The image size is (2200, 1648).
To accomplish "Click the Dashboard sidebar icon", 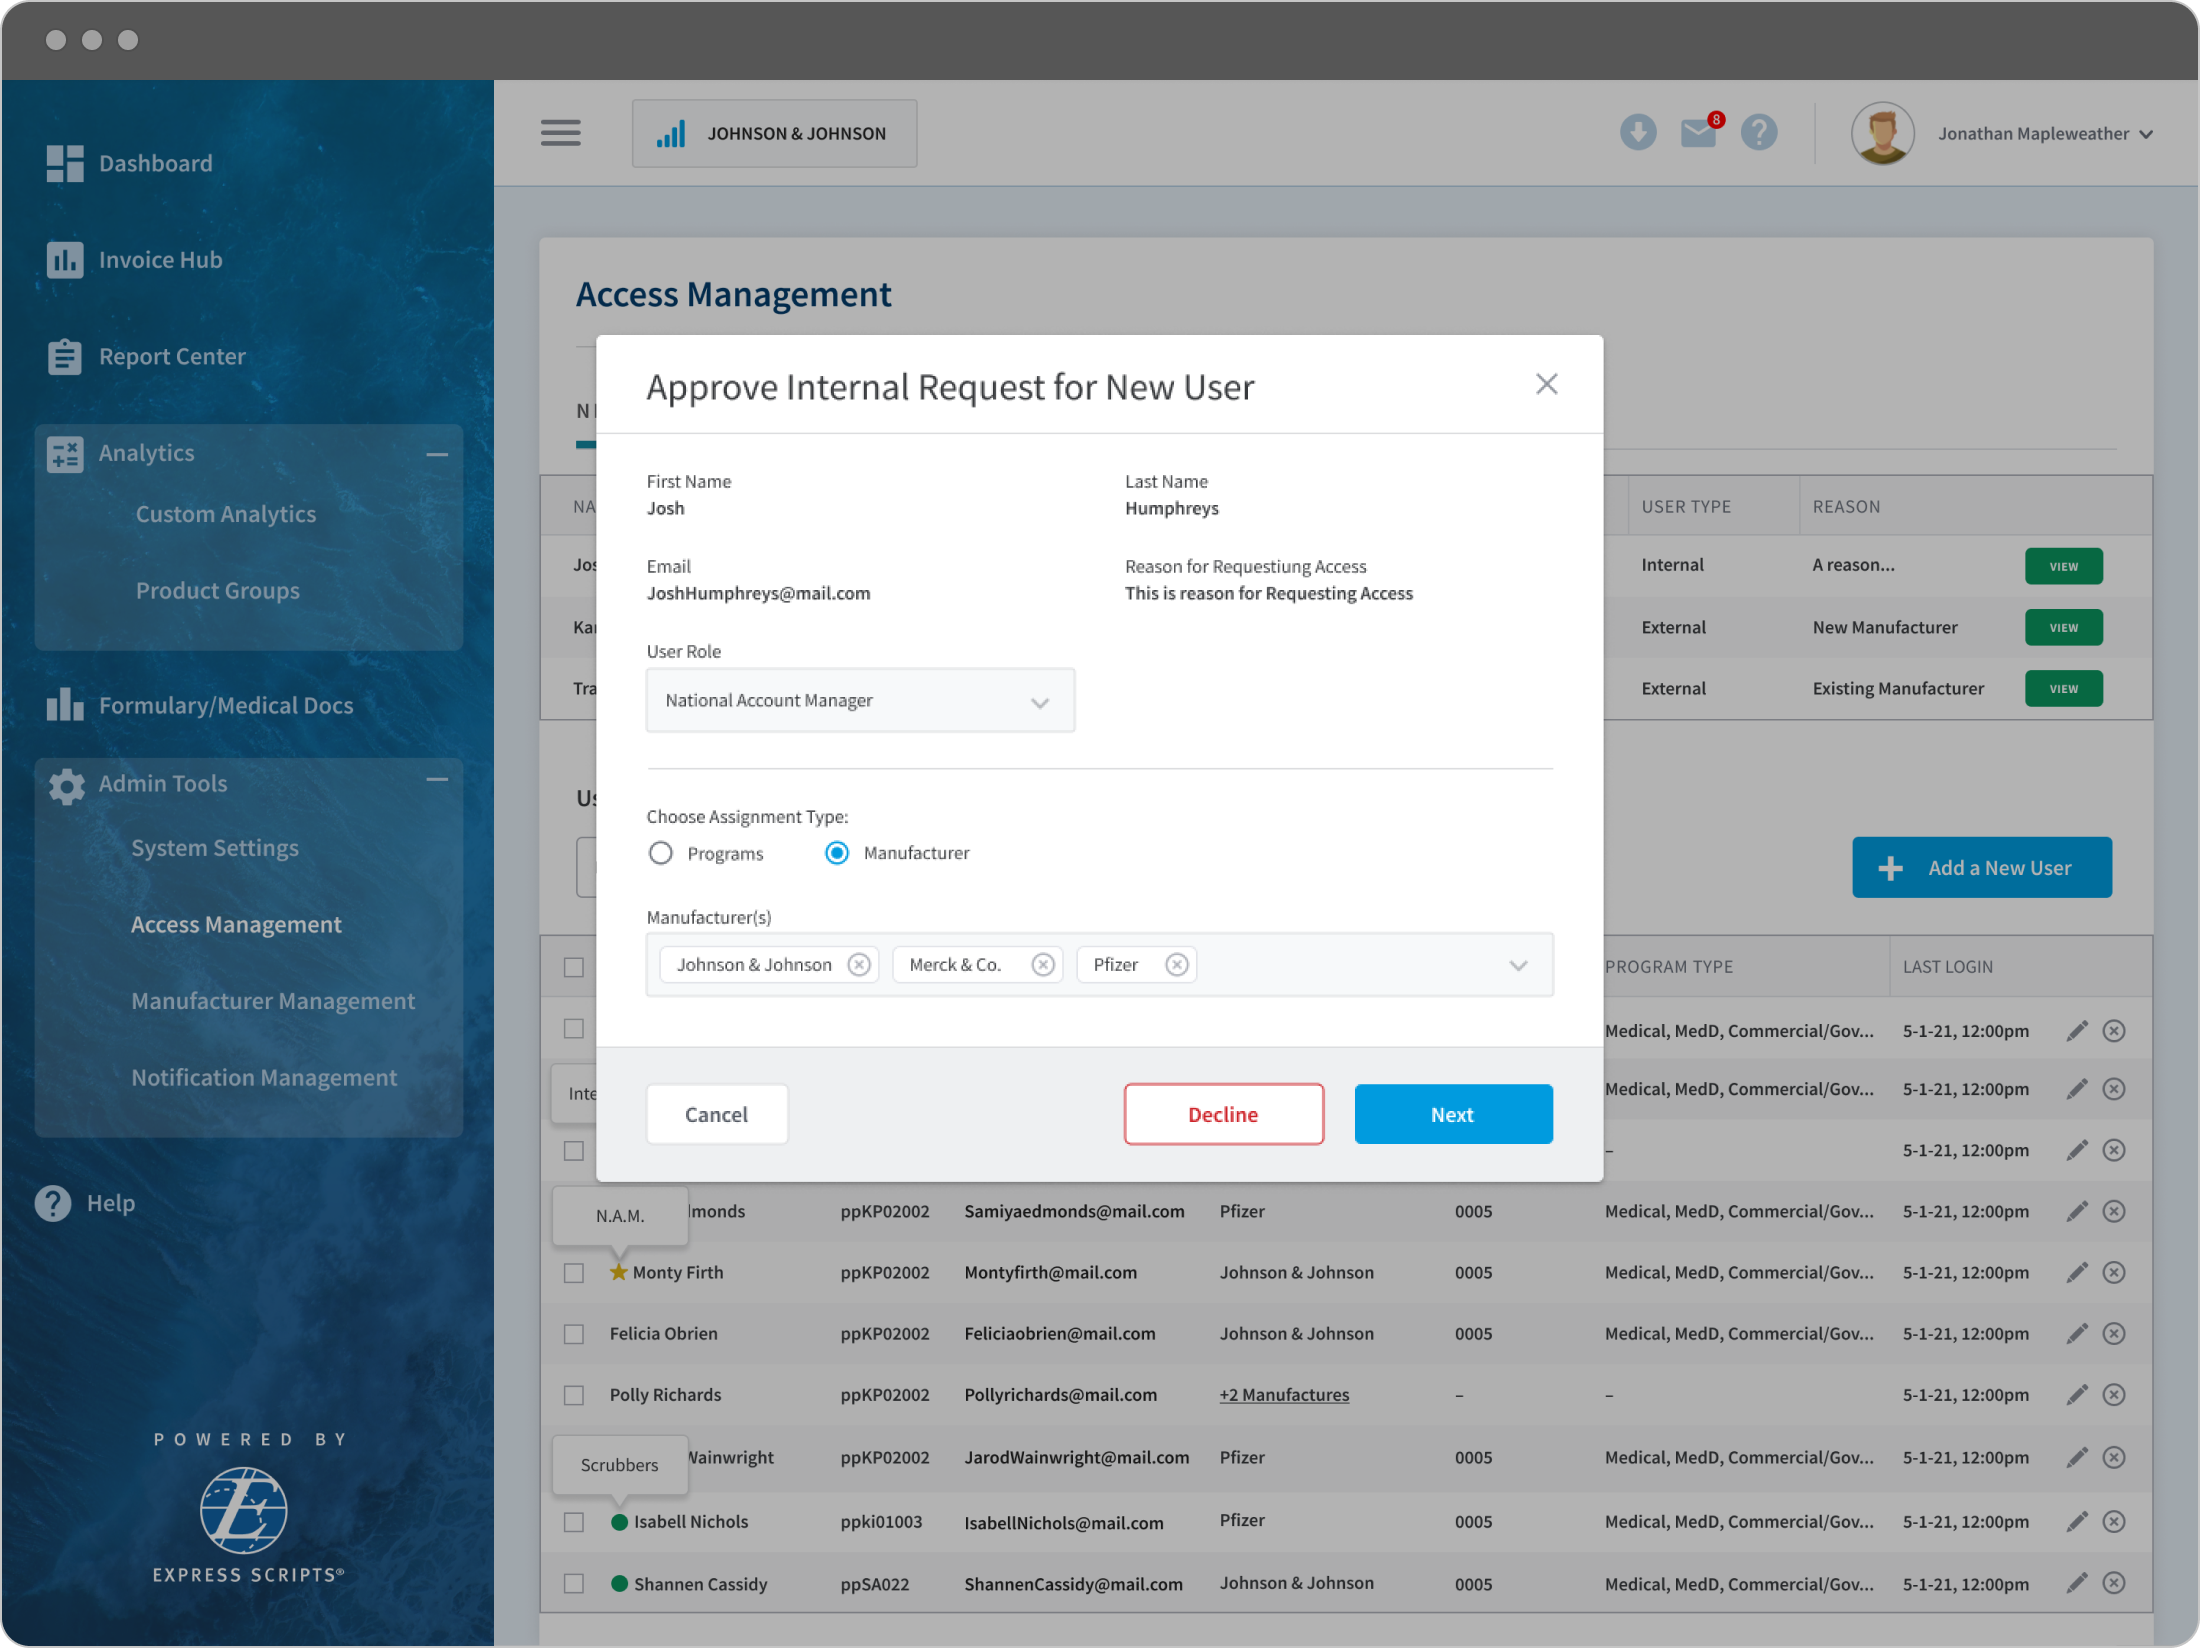I will pyautogui.click(x=65, y=163).
